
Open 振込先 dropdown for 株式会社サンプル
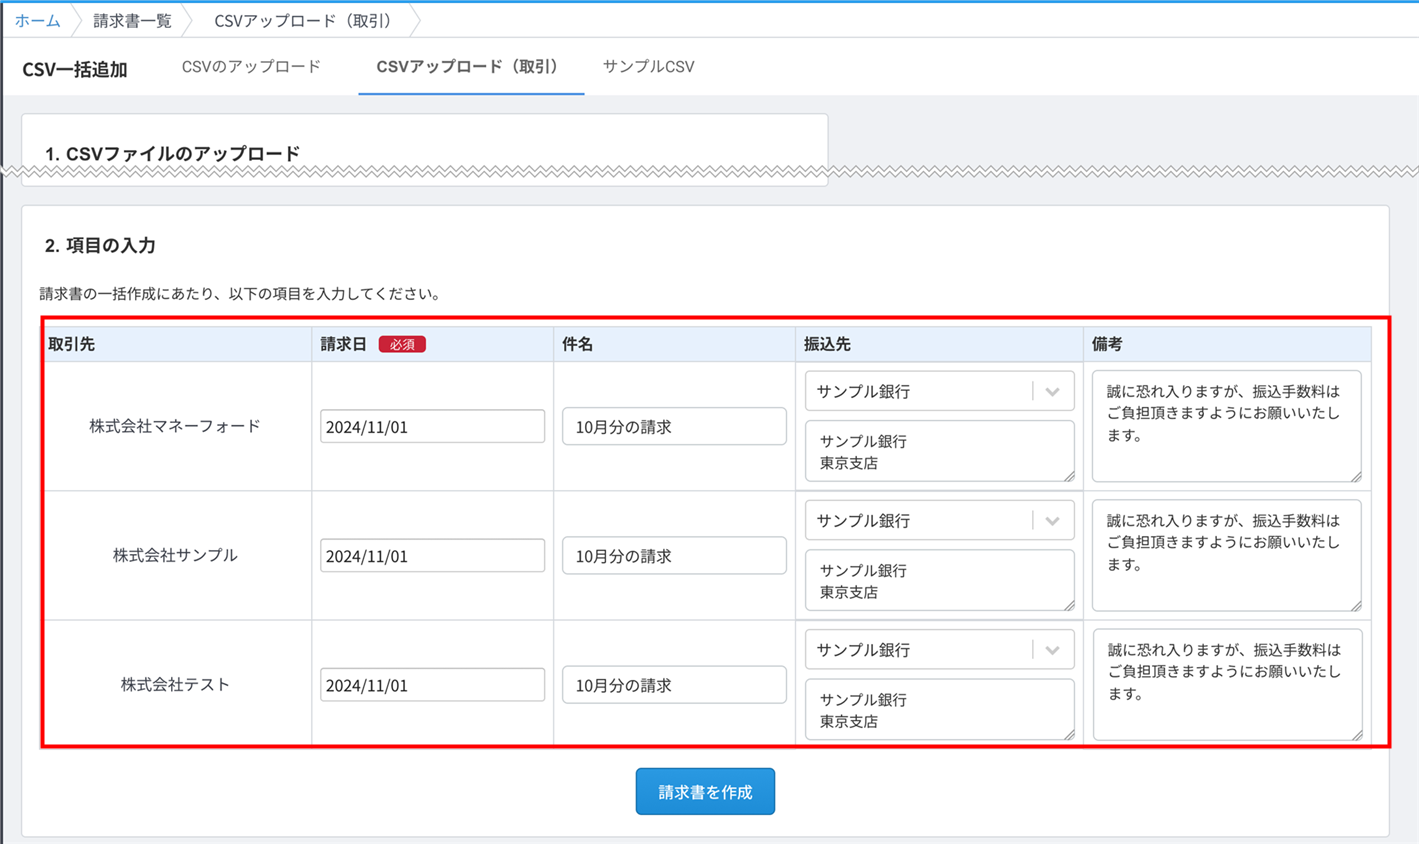coord(939,521)
